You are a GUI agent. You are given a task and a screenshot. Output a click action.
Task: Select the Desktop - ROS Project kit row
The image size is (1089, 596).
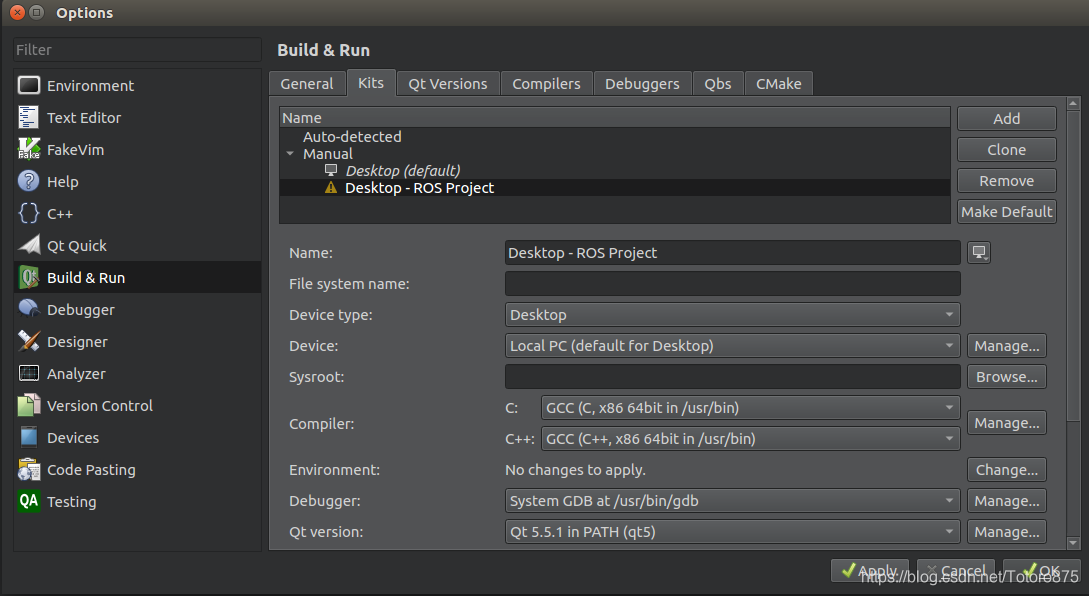(615, 188)
